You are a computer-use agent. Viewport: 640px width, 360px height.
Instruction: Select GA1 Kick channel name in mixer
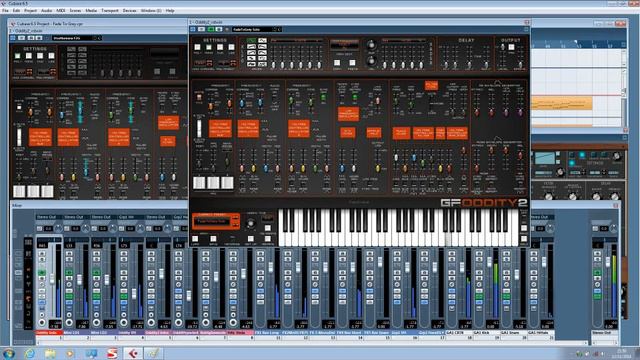(486, 333)
